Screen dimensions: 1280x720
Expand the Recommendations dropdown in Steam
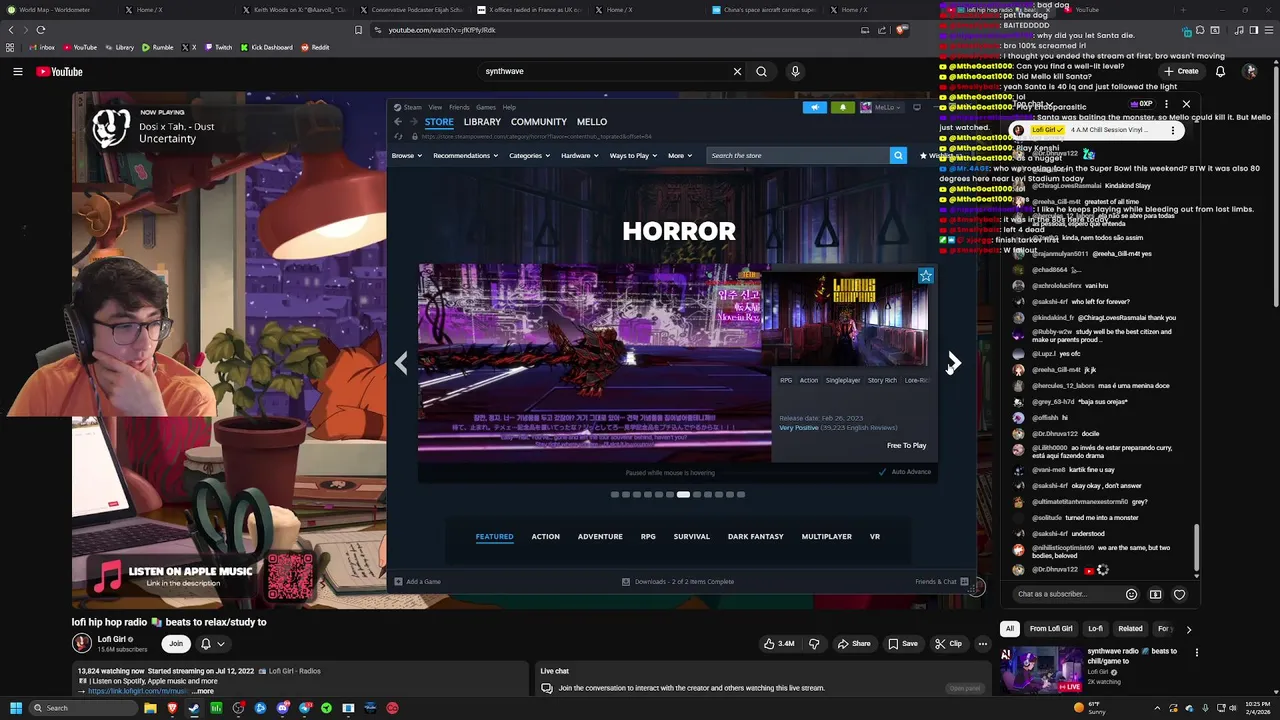coord(465,155)
